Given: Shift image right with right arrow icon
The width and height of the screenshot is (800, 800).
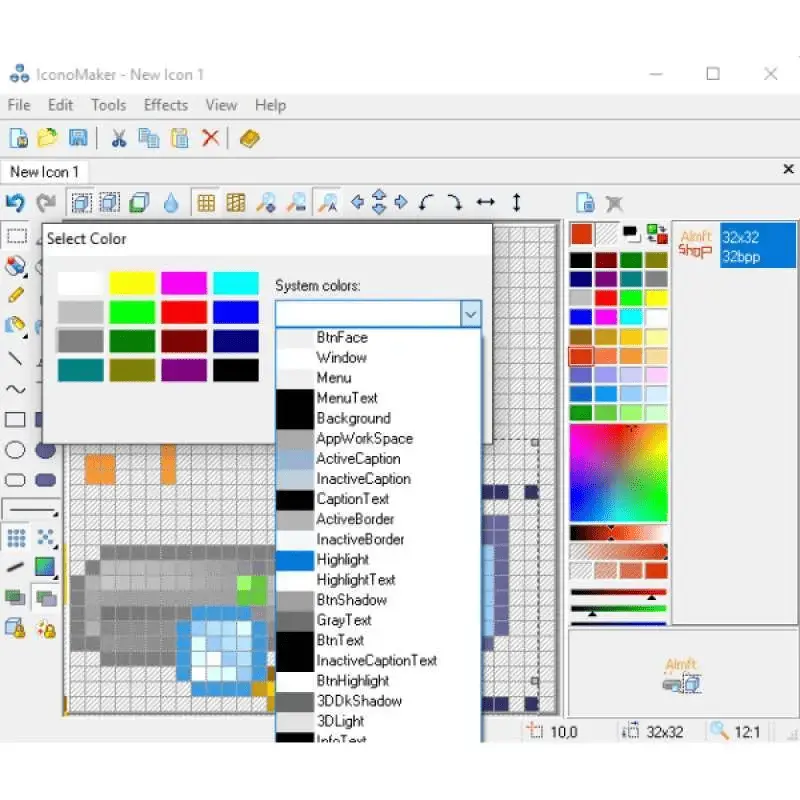Looking at the screenshot, I should (x=401, y=203).
